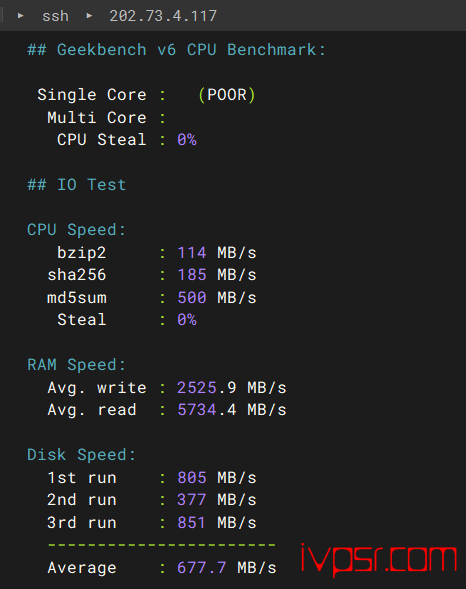The image size is (466, 589).
Task: Click the Geekbench v6 CPU Benchmark heading
Action: 176,50
